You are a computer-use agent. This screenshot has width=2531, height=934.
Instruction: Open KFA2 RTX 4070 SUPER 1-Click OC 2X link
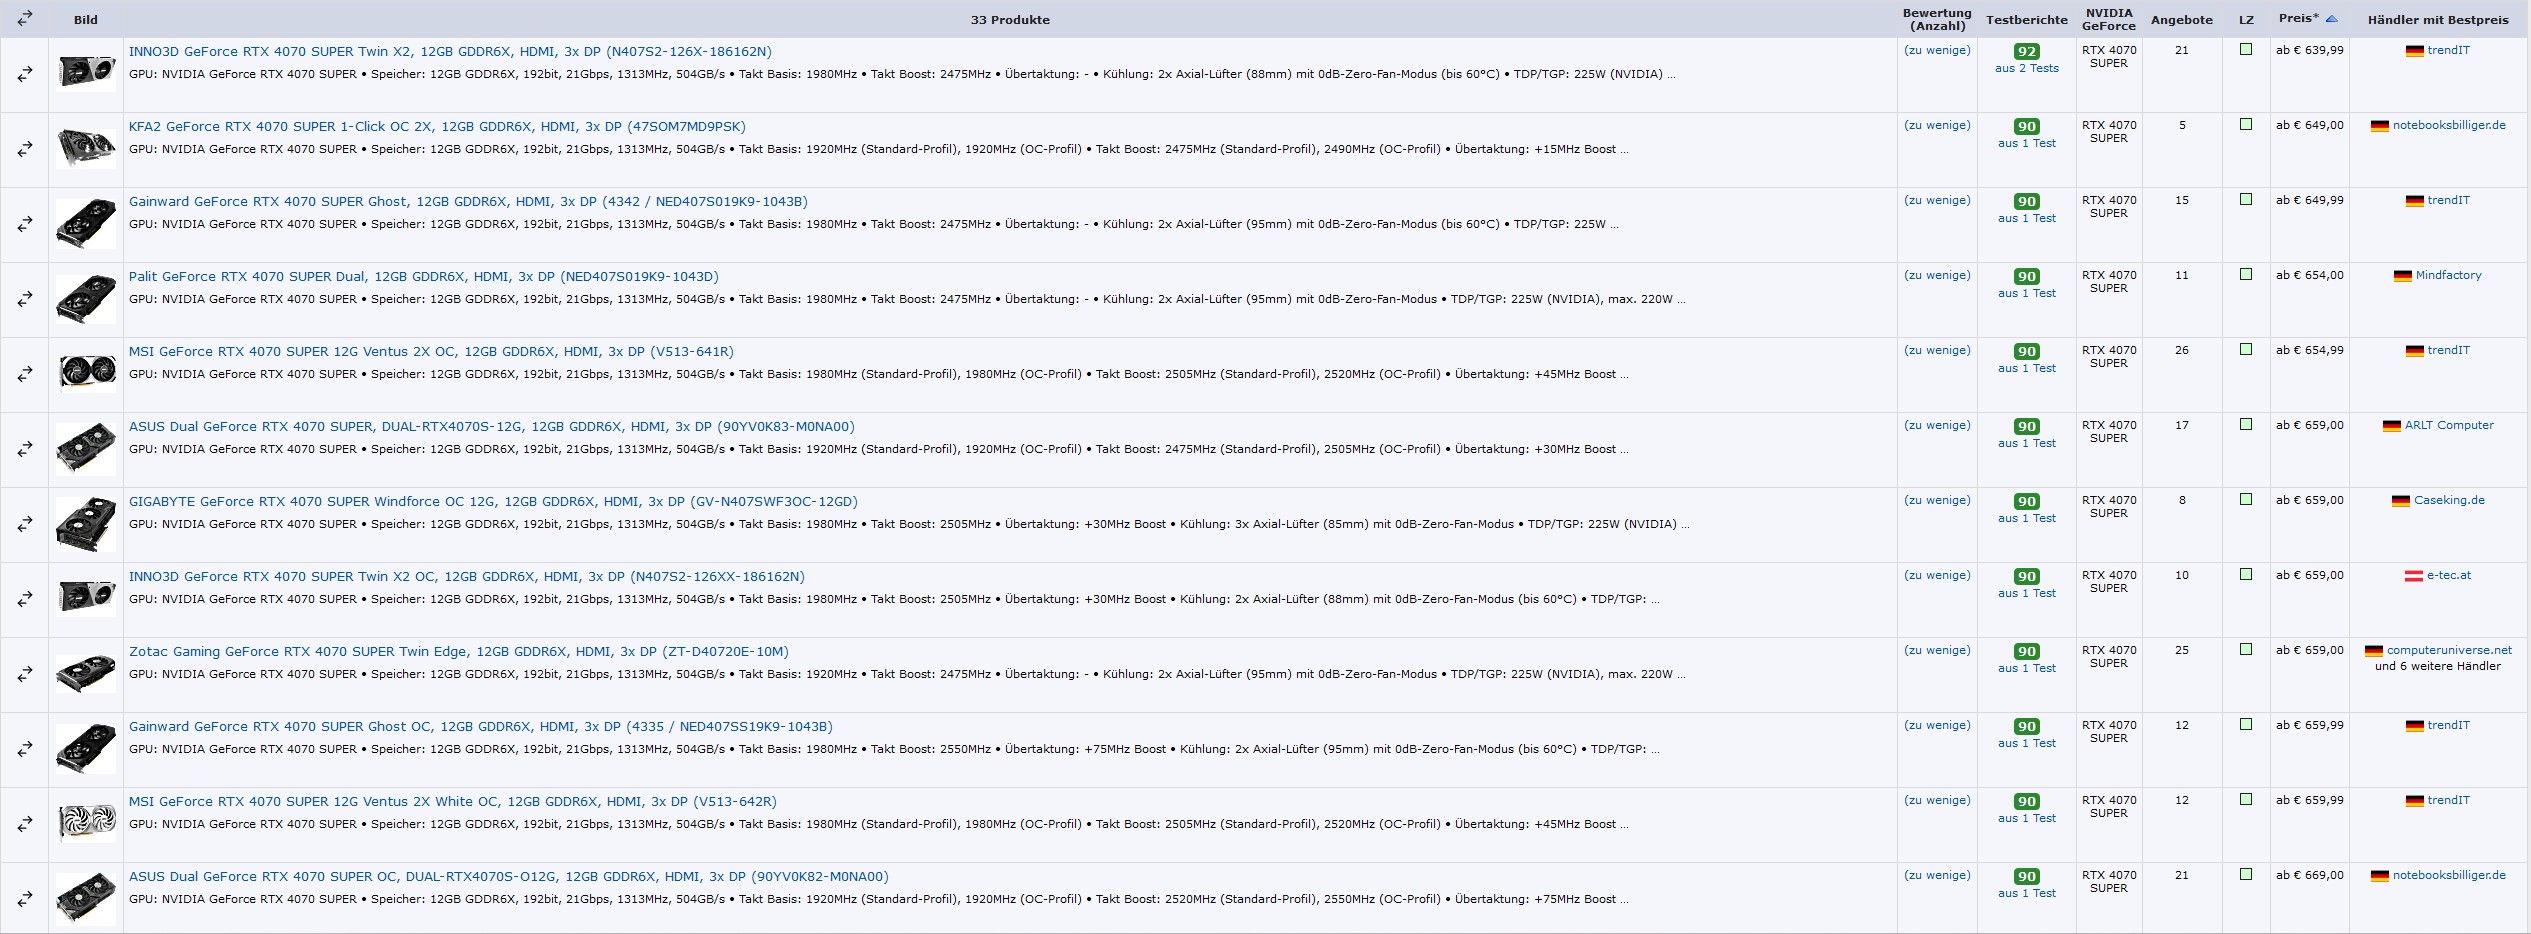point(437,126)
